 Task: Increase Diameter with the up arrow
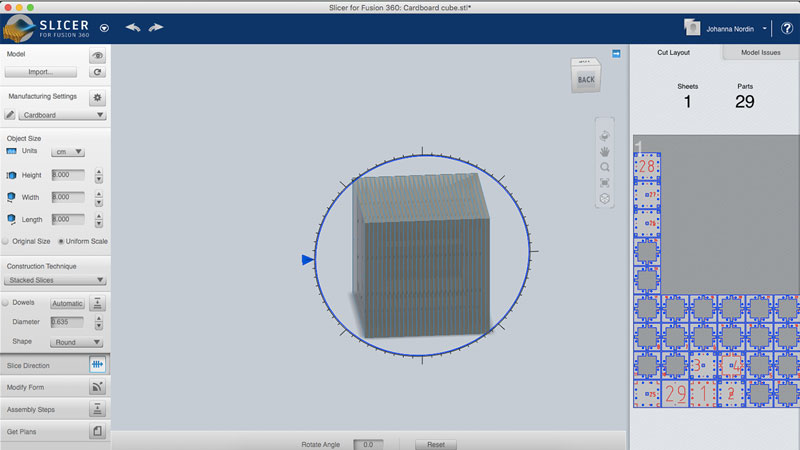[x=99, y=319]
